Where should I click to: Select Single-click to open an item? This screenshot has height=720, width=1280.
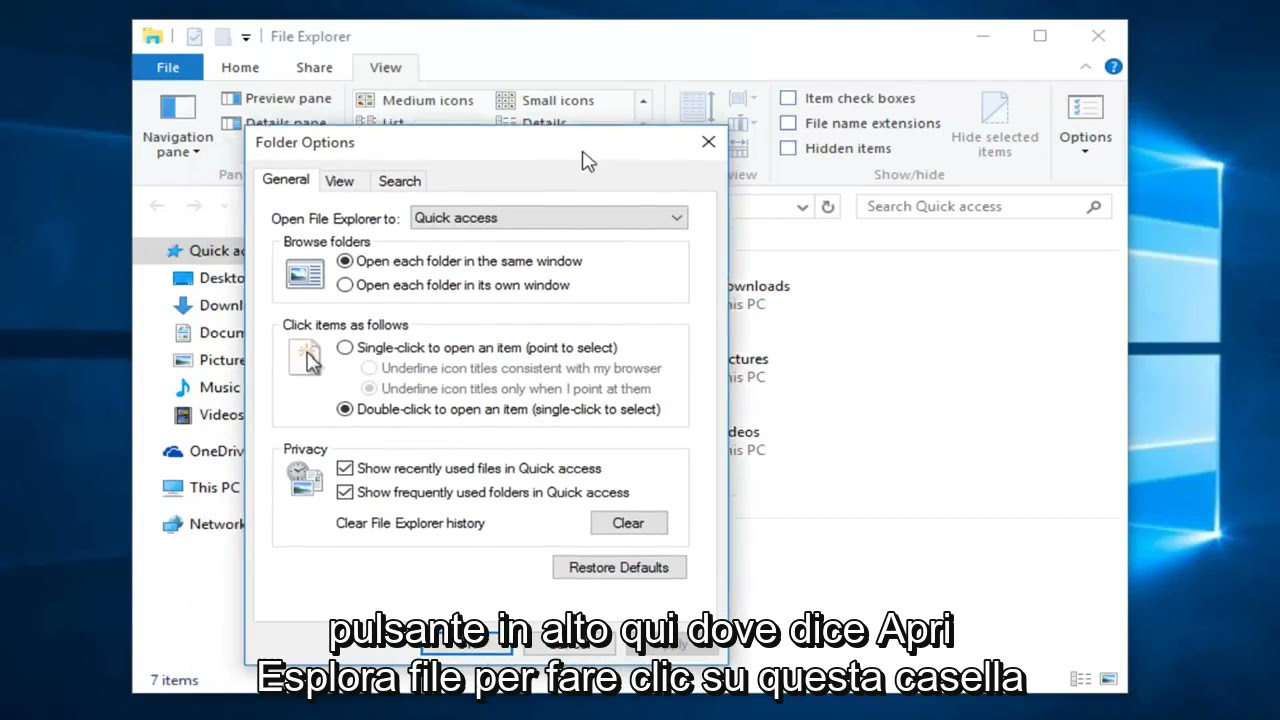pyautogui.click(x=345, y=348)
